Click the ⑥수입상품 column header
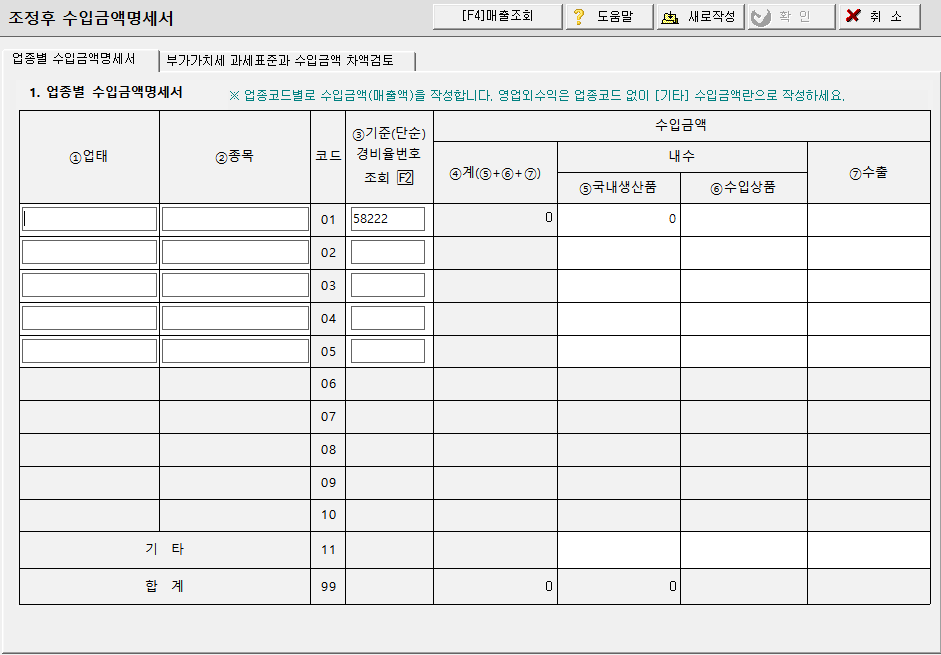The image size is (941, 655). click(x=744, y=188)
